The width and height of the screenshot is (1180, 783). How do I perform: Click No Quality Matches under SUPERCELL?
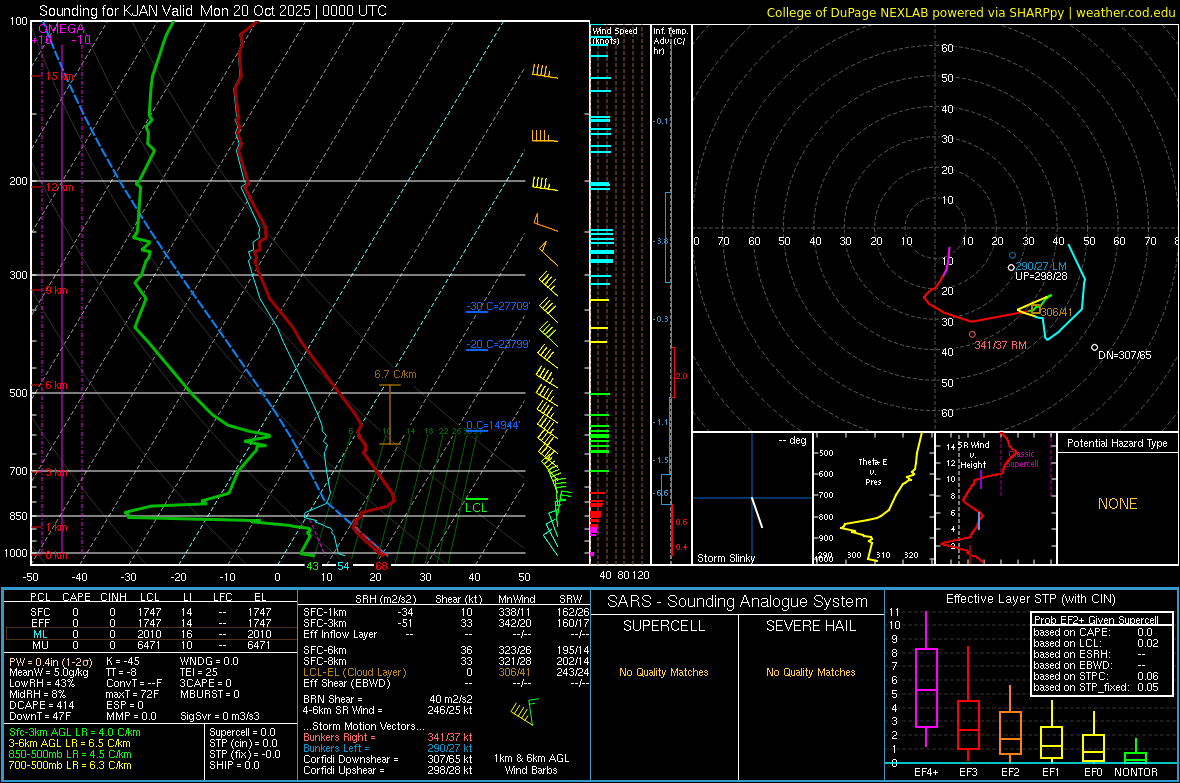(x=664, y=672)
